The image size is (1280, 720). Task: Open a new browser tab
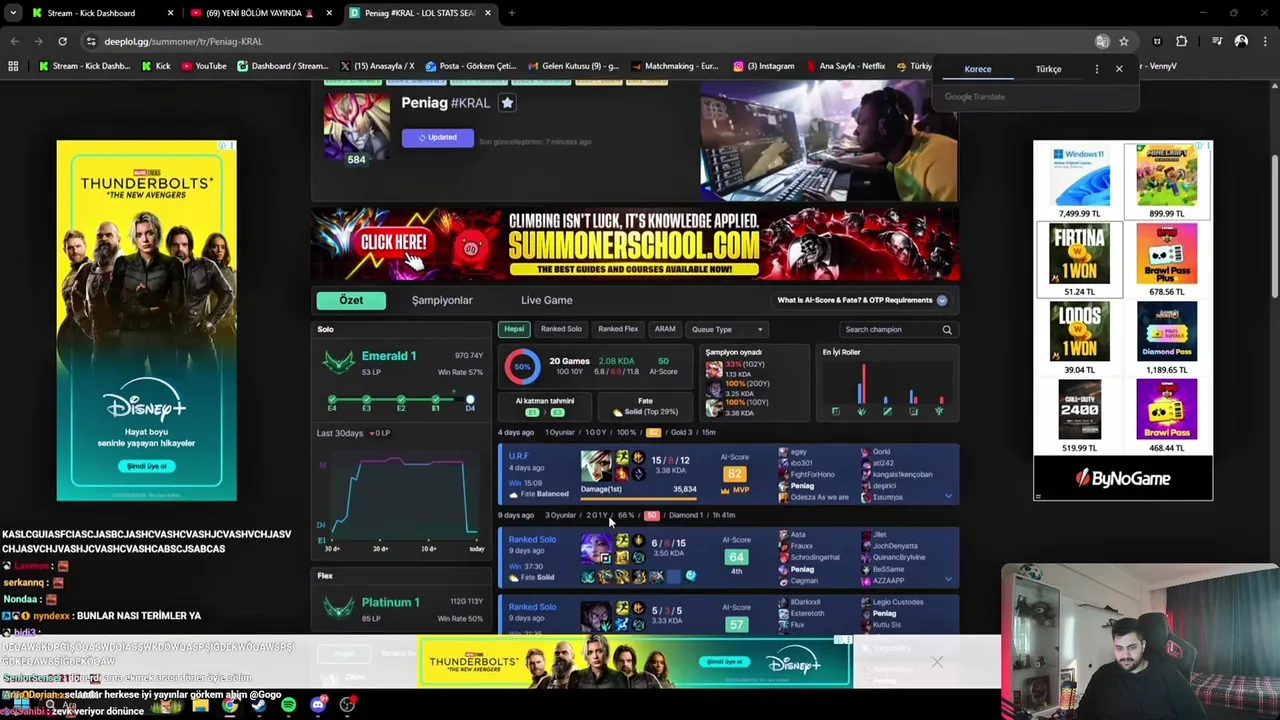(x=511, y=13)
